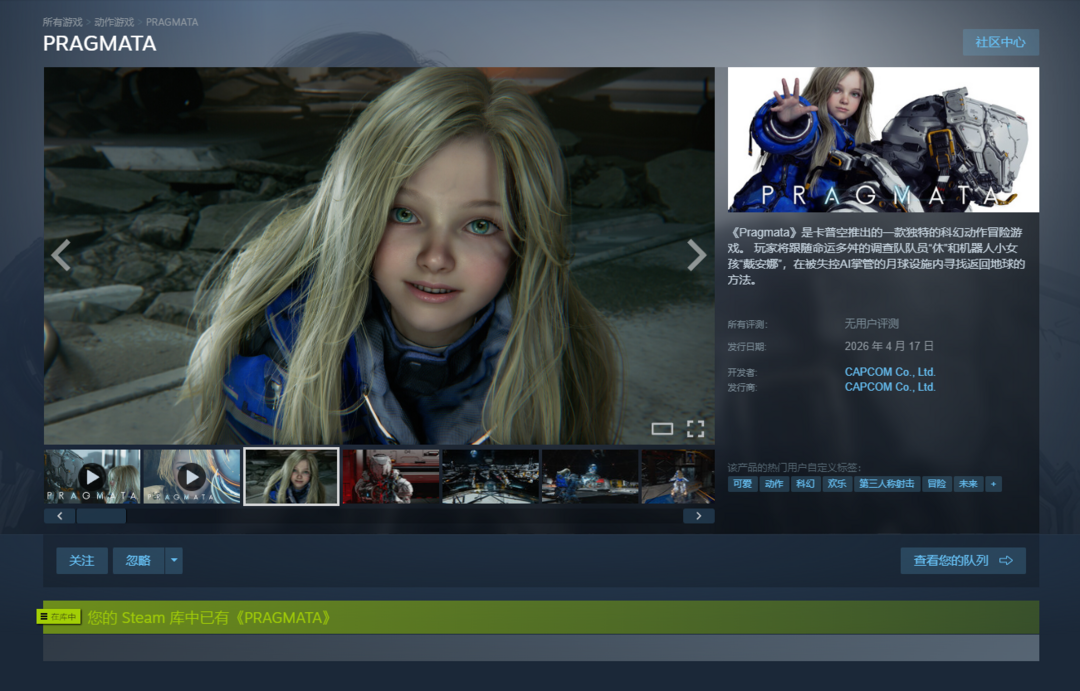Open 动作游戏 breadcrumb category

[114, 21]
